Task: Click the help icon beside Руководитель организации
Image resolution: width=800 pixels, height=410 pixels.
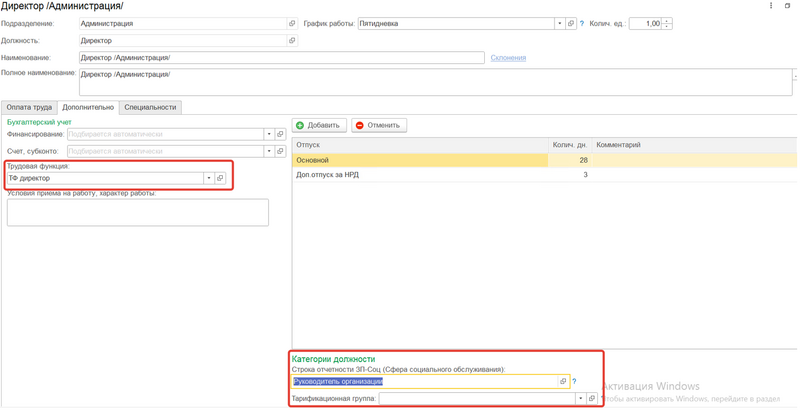Action: point(574,382)
